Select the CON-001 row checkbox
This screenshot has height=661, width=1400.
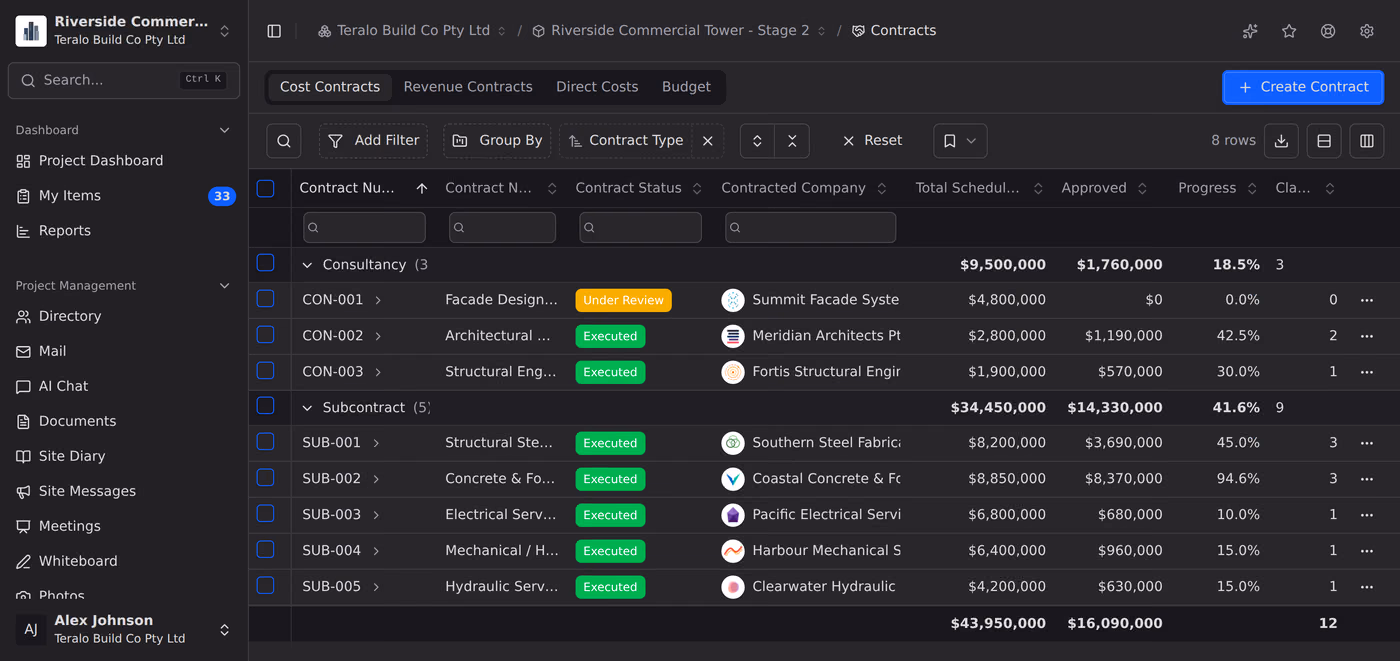(265, 298)
